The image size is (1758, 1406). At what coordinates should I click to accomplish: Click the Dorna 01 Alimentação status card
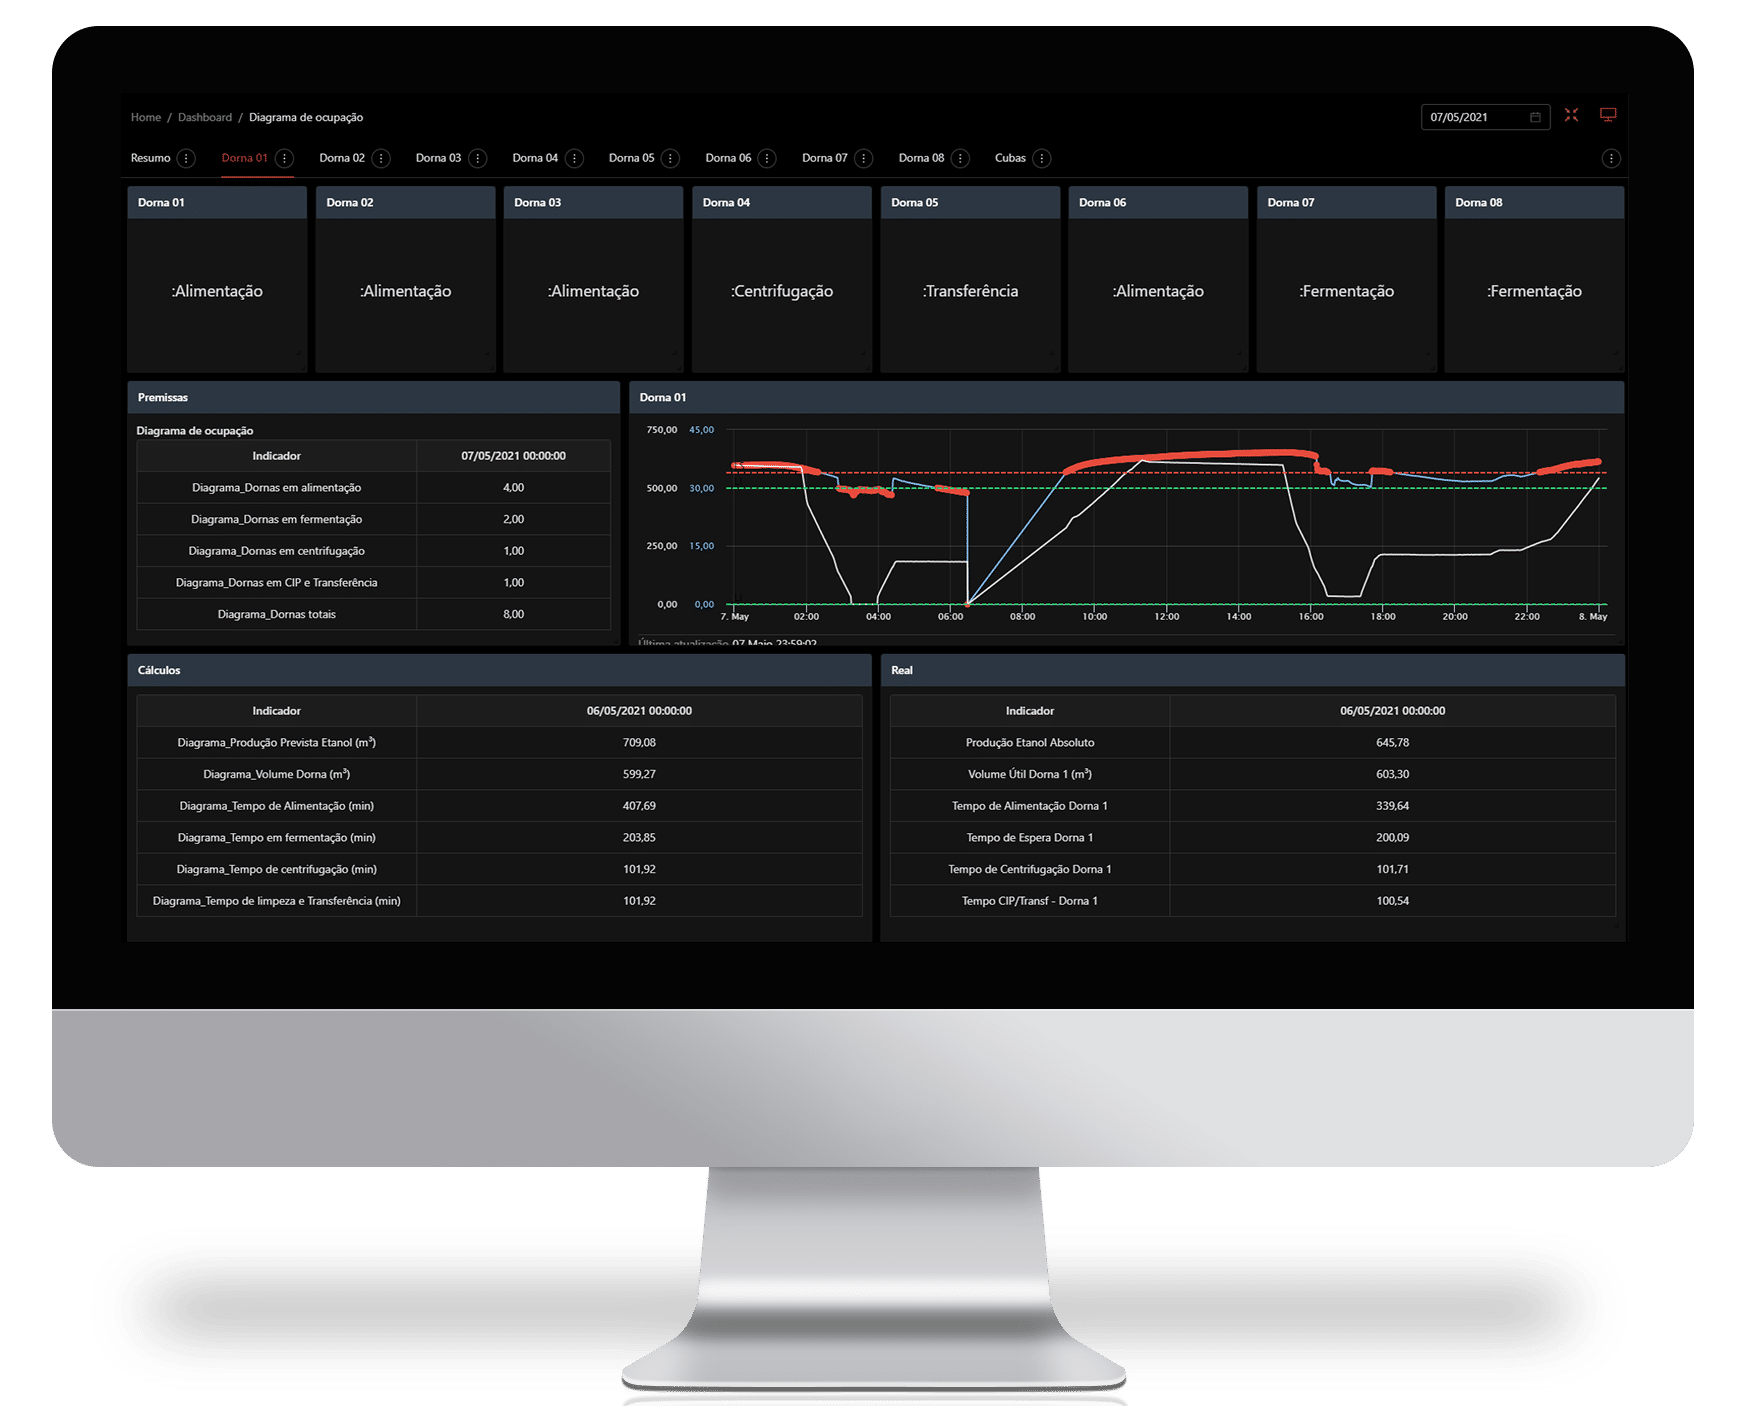point(217,280)
